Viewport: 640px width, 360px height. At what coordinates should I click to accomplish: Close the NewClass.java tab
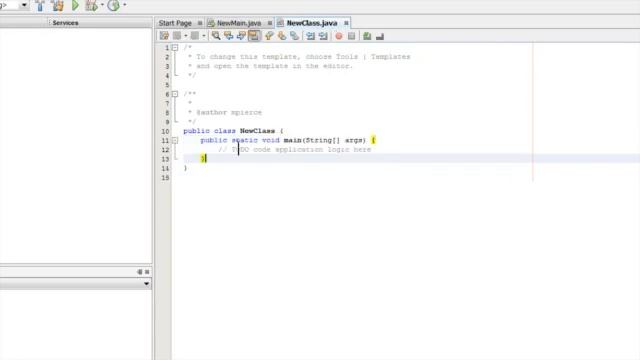[346, 23]
